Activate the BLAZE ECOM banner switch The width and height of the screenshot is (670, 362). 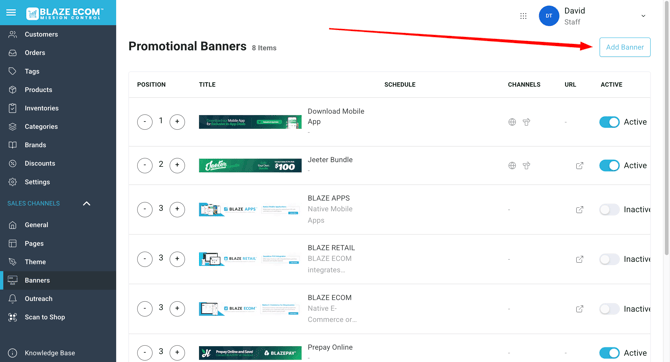(x=609, y=309)
